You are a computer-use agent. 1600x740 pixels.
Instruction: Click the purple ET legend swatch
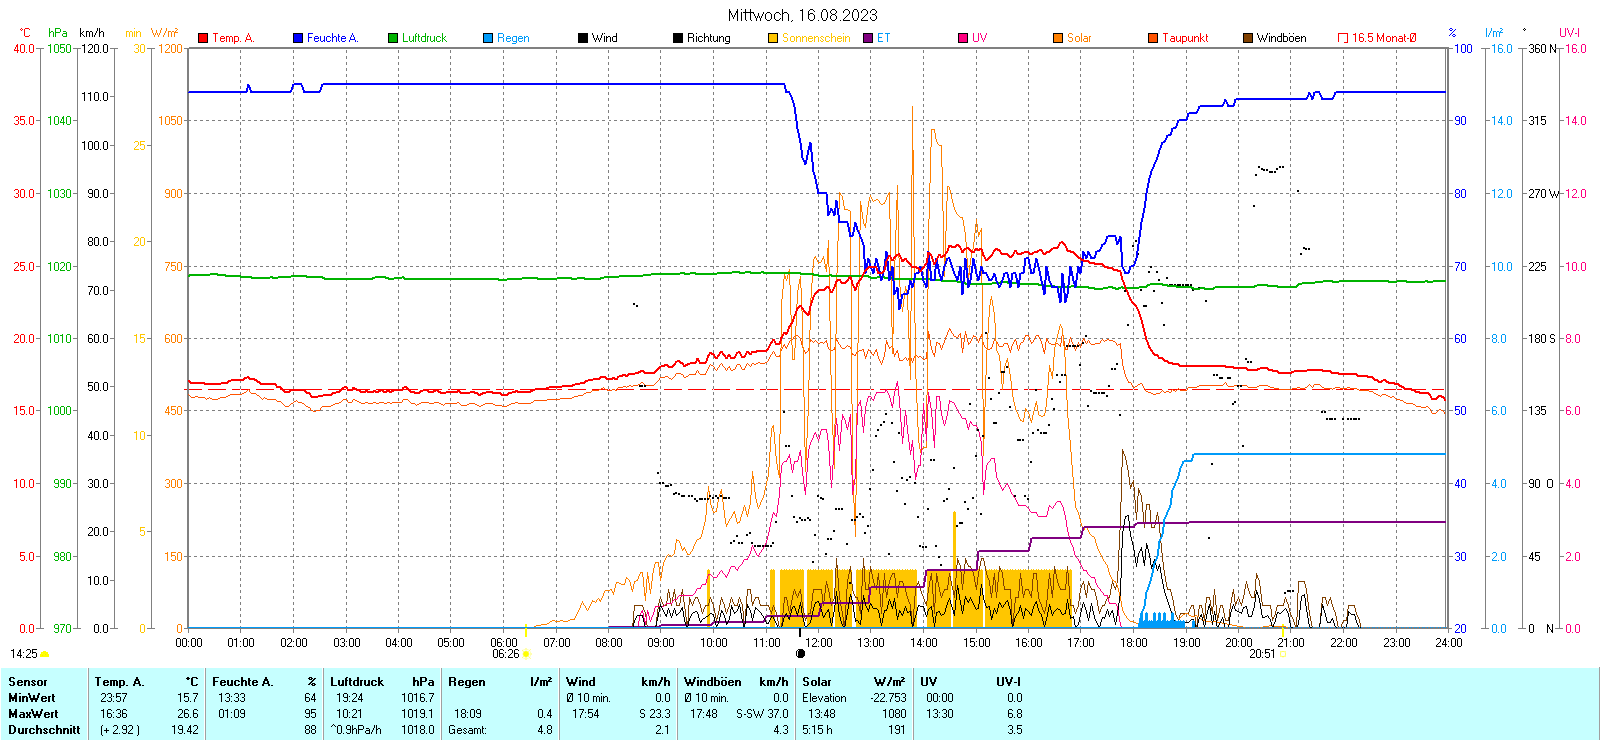(x=868, y=38)
